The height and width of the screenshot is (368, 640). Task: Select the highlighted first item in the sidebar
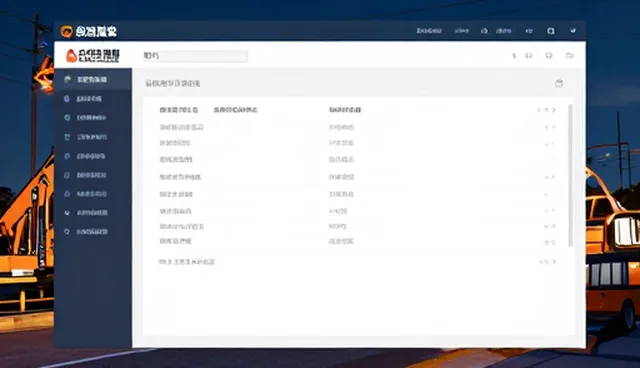(x=93, y=79)
